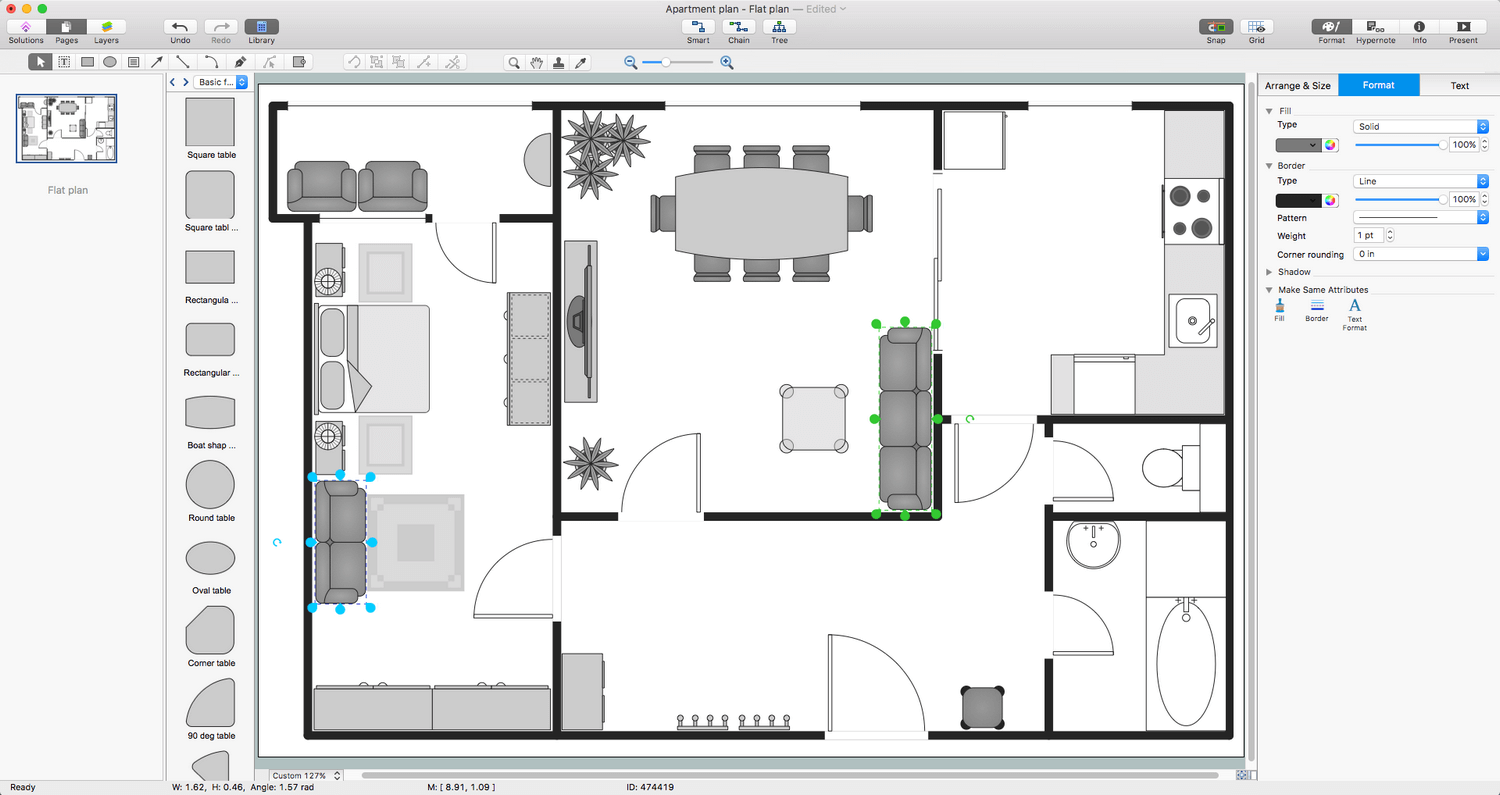This screenshot has height=795, width=1500.
Task: Open the Text tab in the panel
Action: pos(1460,85)
